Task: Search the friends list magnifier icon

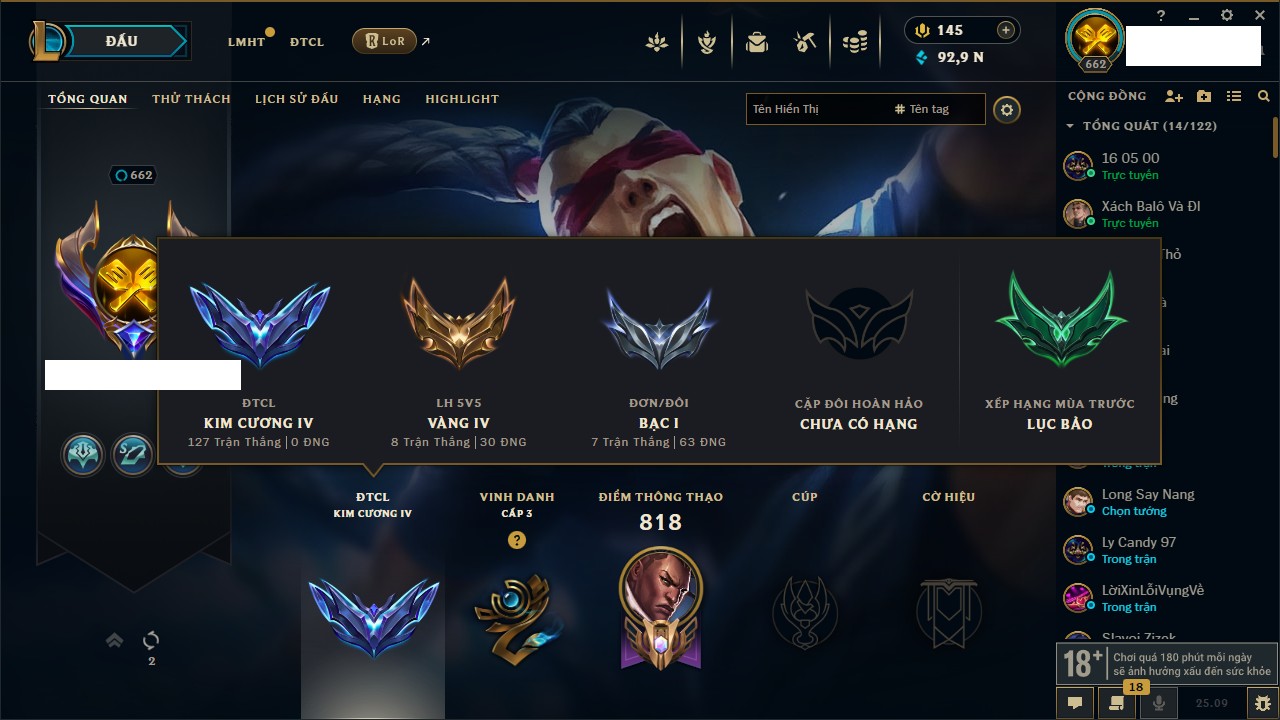Action: (x=1264, y=96)
